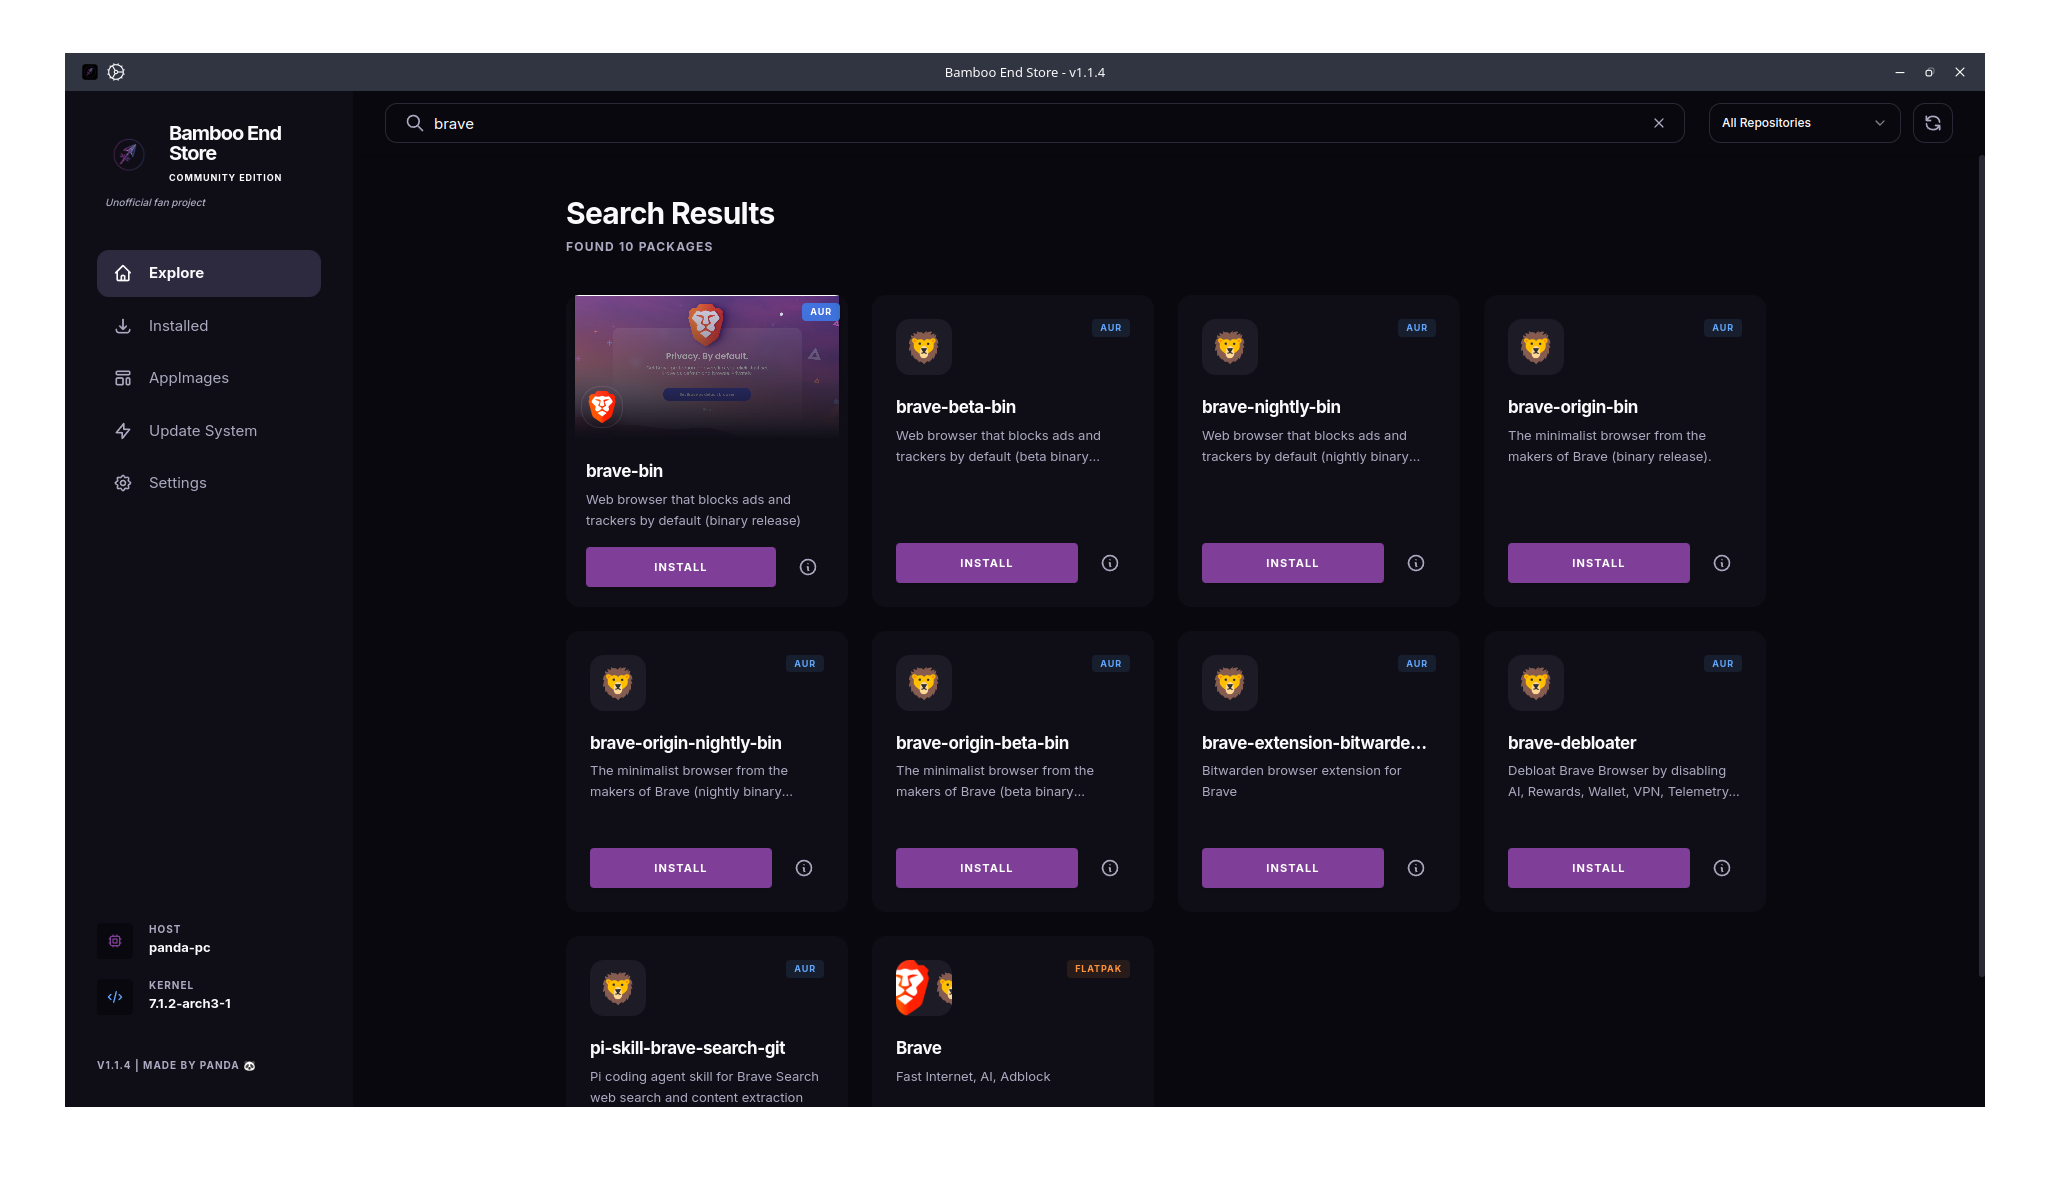
Task: Click the 'FOUND 10 PACKAGES' text
Action: point(639,247)
